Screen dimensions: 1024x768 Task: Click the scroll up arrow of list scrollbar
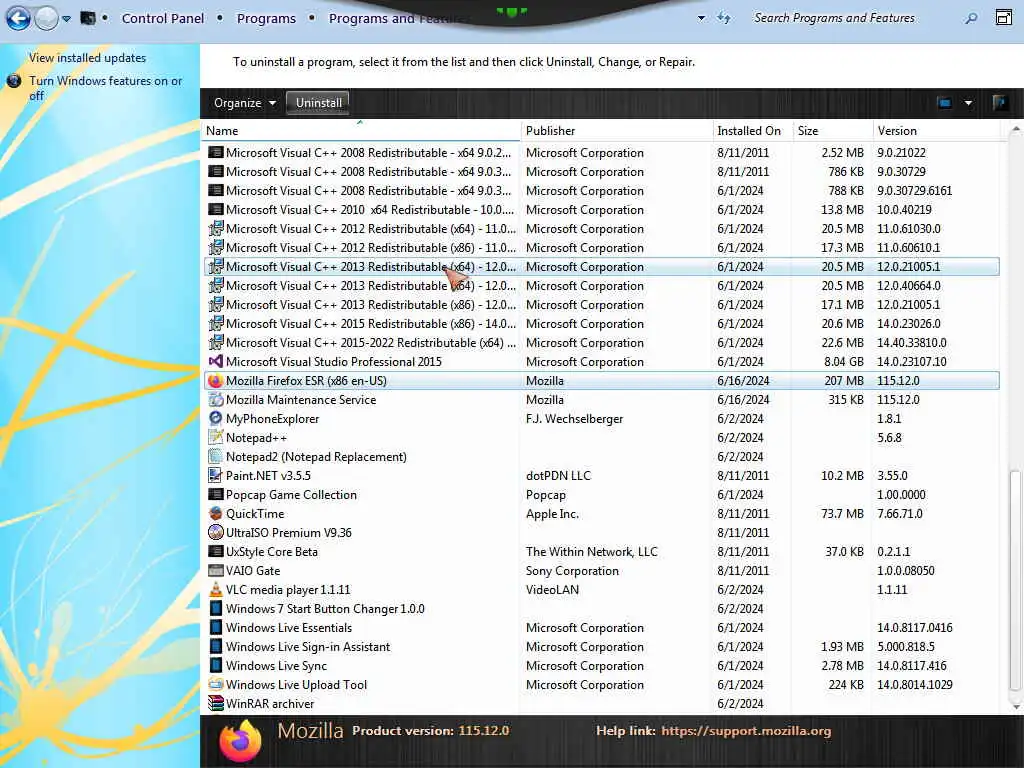click(1016, 131)
